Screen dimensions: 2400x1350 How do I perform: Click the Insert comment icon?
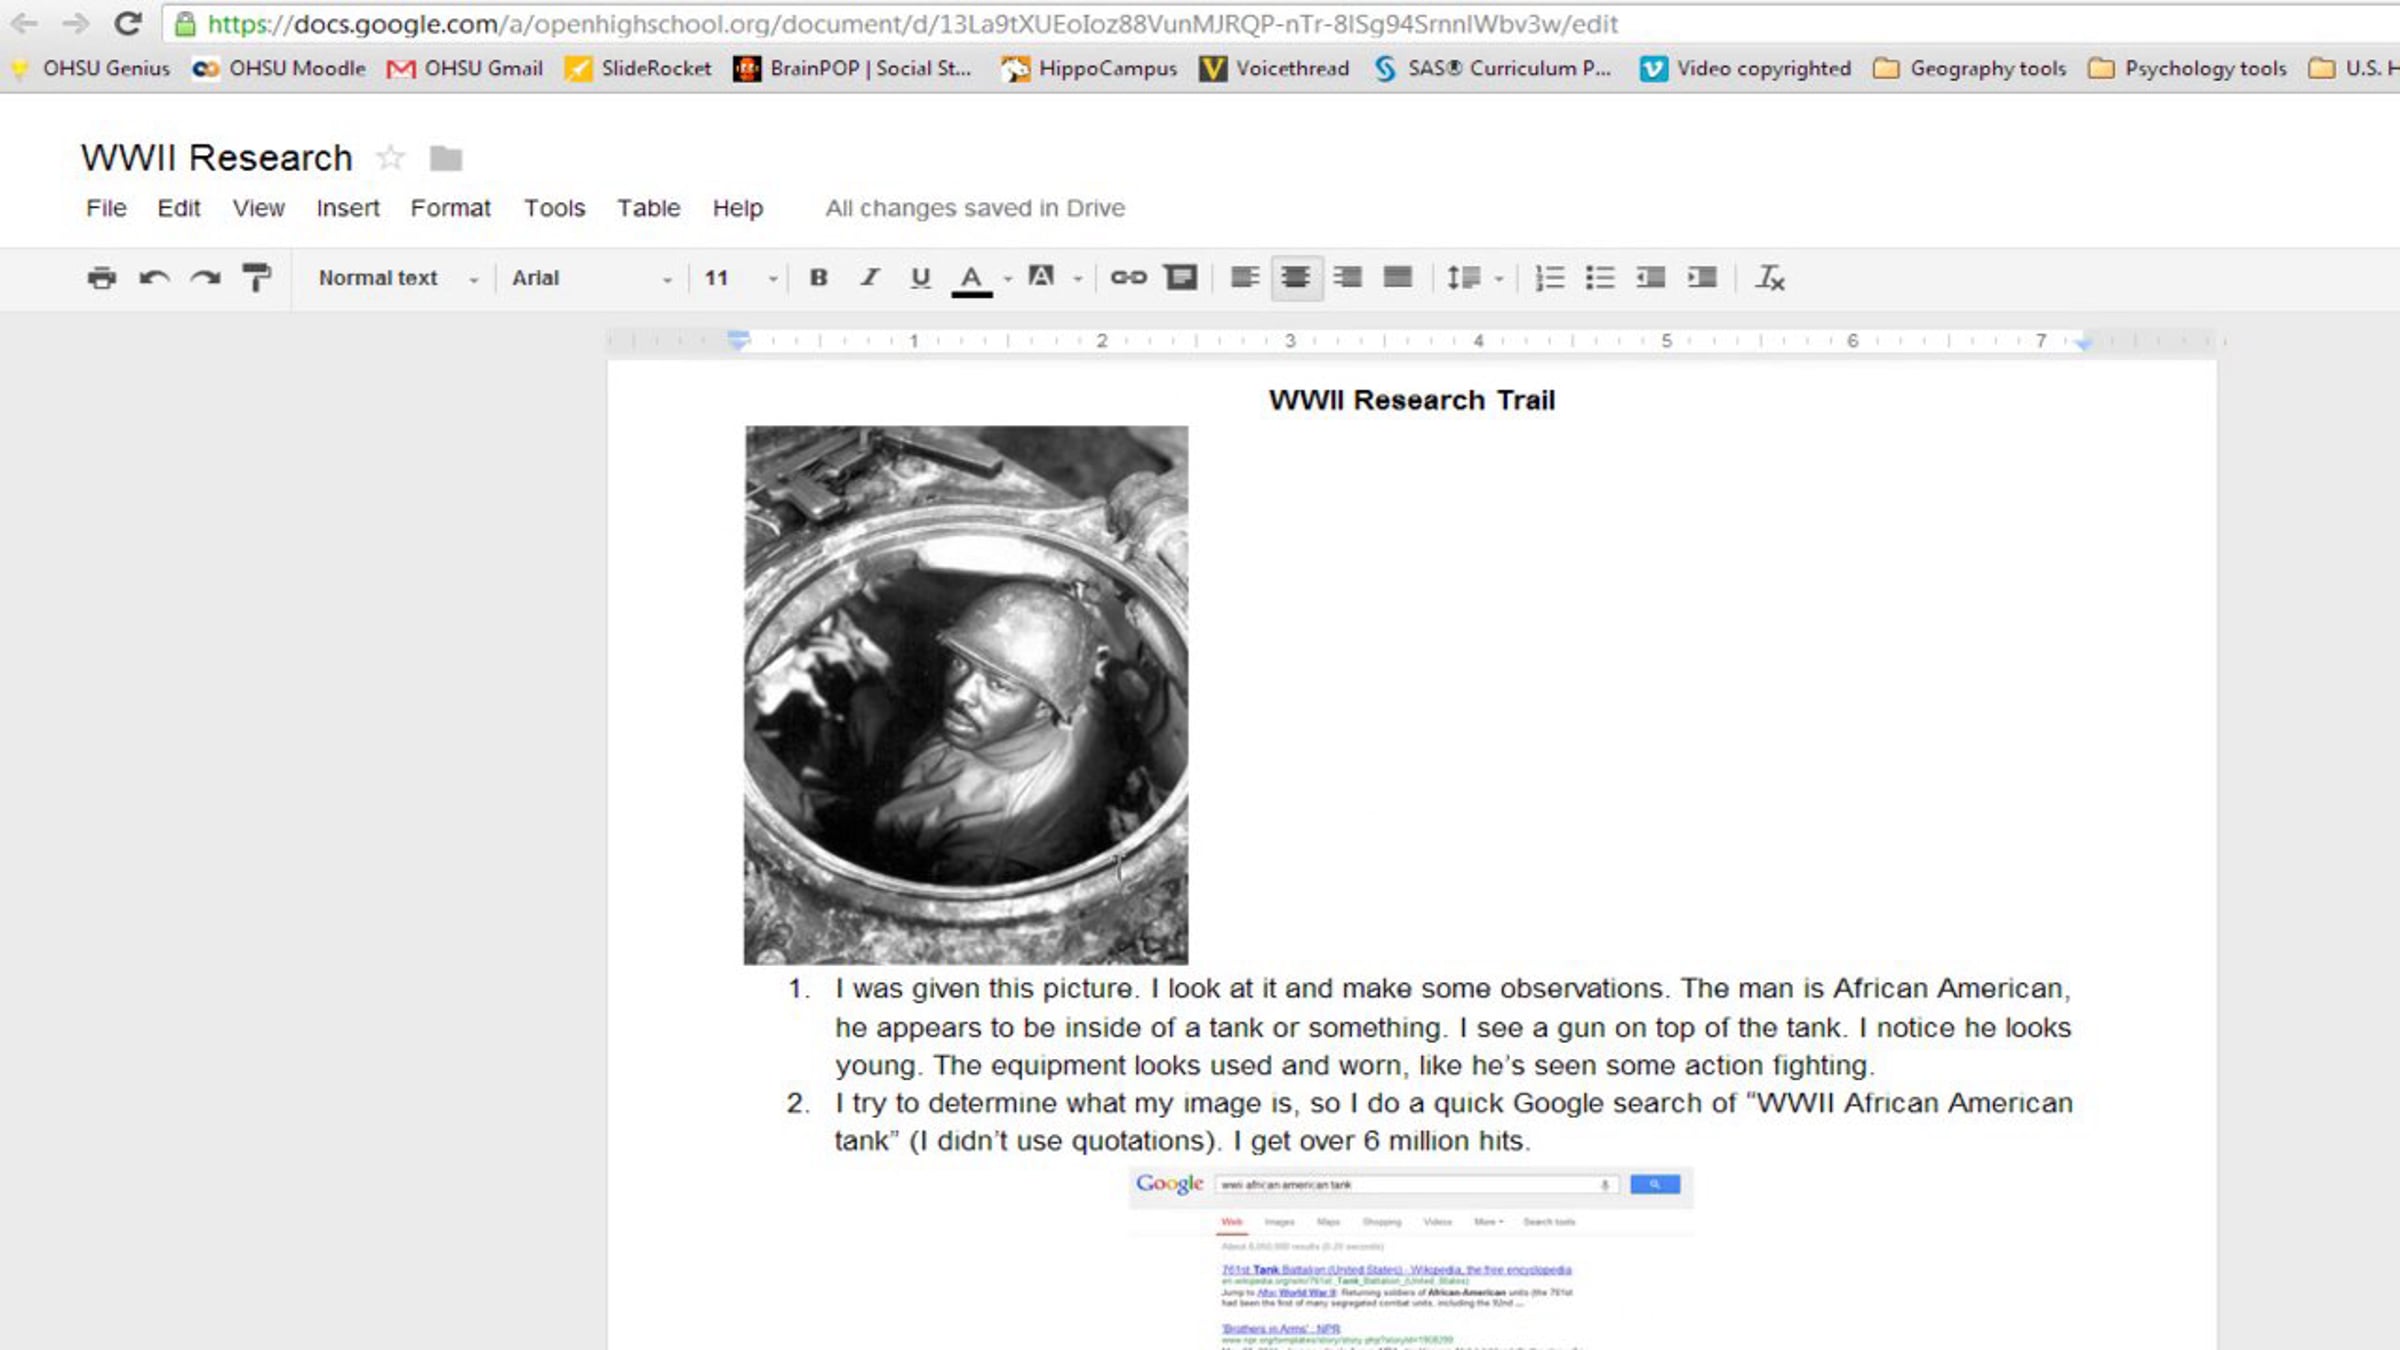coord(1181,278)
